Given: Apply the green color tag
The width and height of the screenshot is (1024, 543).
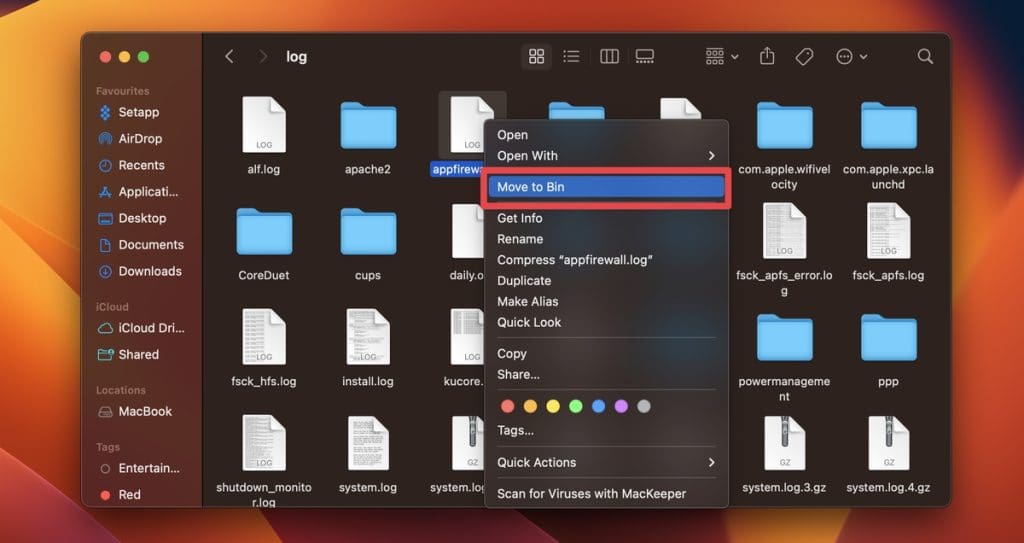Looking at the screenshot, I should pyautogui.click(x=575, y=406).
